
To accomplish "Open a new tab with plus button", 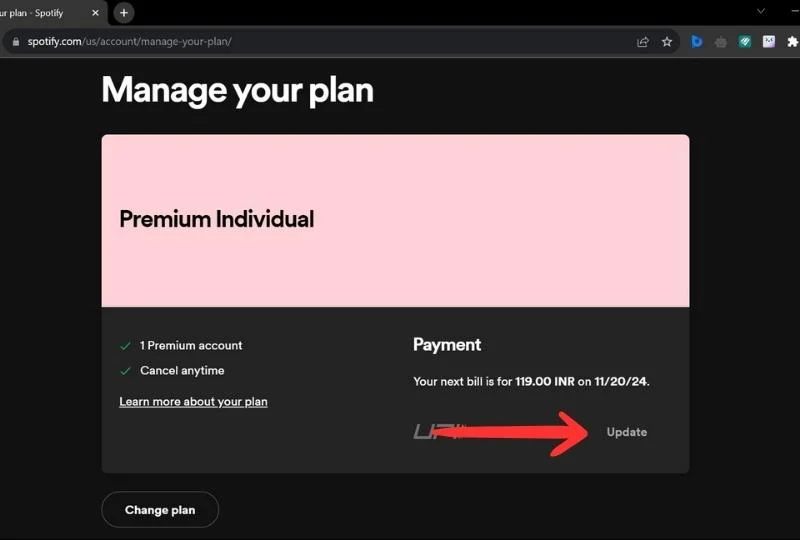I will click(124, 13).
